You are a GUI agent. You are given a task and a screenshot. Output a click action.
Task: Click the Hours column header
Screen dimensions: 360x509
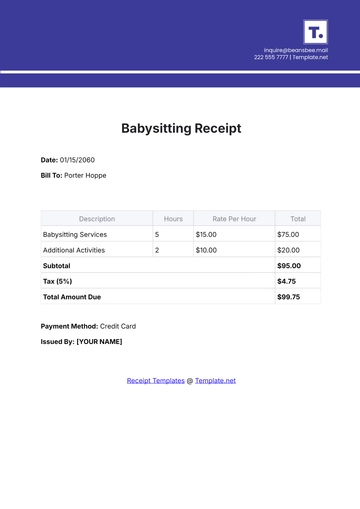point(173,219)
